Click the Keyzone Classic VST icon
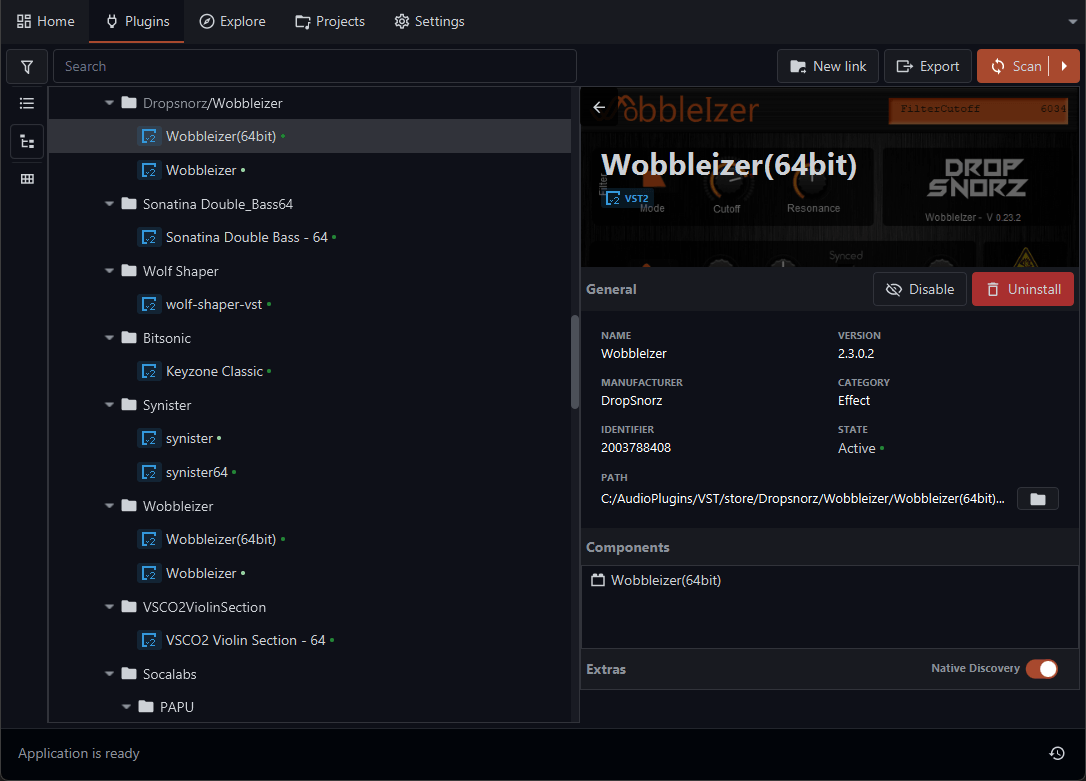Viewport: 1086px width, 781px height. 149,371
